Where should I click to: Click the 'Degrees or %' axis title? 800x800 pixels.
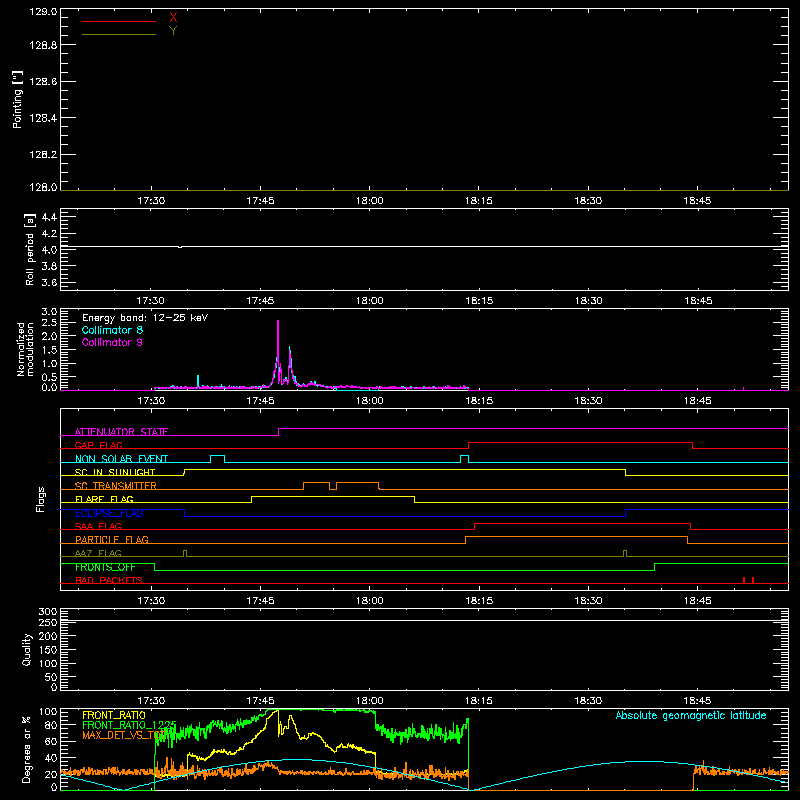[27, 749]
